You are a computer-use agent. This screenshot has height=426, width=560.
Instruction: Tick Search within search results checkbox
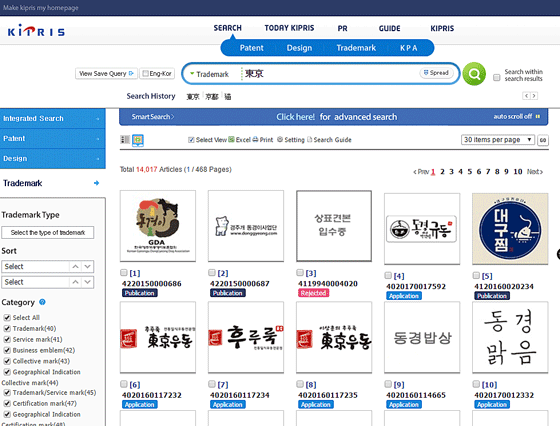(496, 77)
